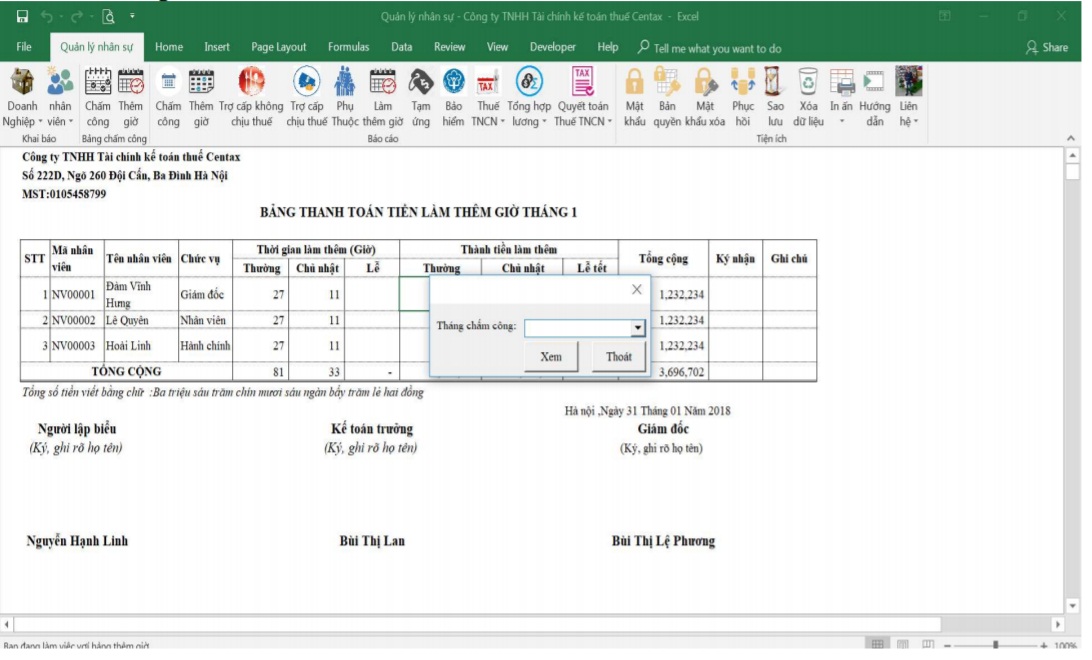Select the Sao lưu backup icon

(x=774, y=82)
